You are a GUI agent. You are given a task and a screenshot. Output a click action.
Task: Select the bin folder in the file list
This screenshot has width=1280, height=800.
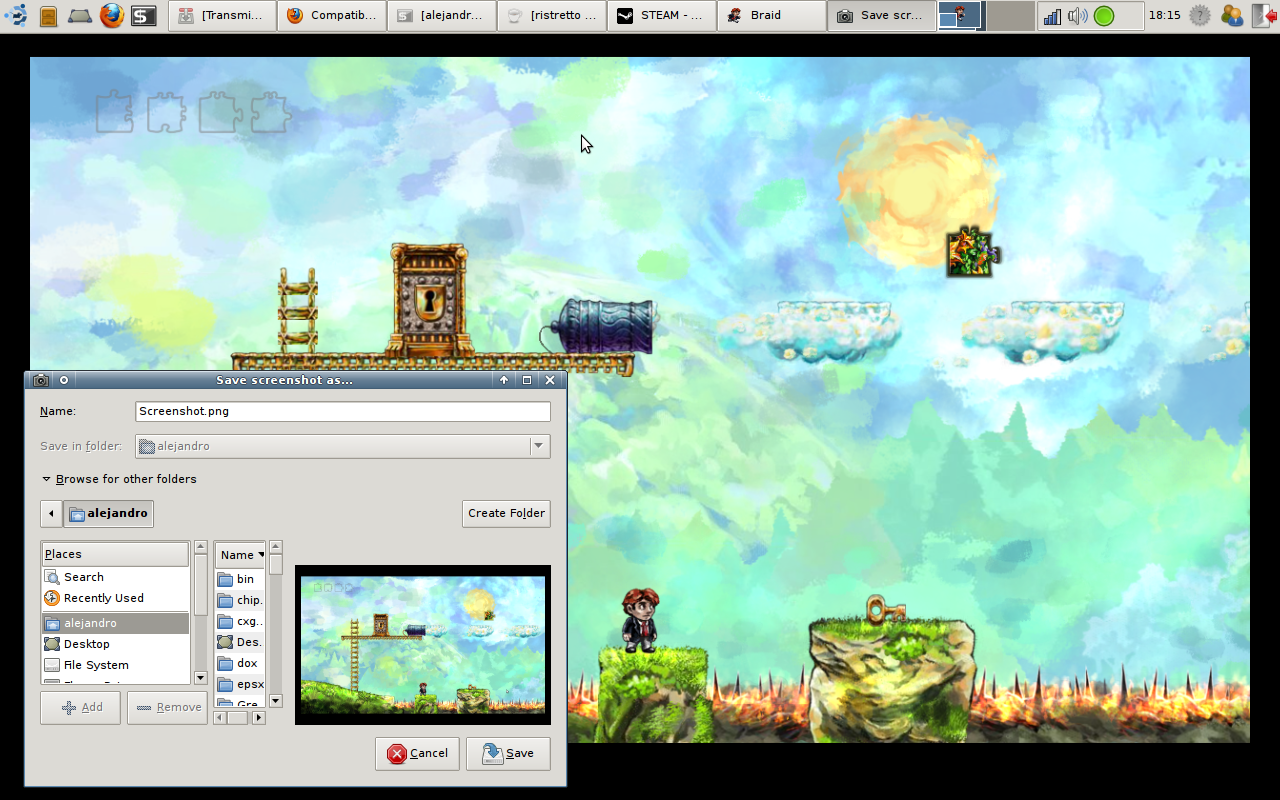pyautogui.click(x=240, y=579)
